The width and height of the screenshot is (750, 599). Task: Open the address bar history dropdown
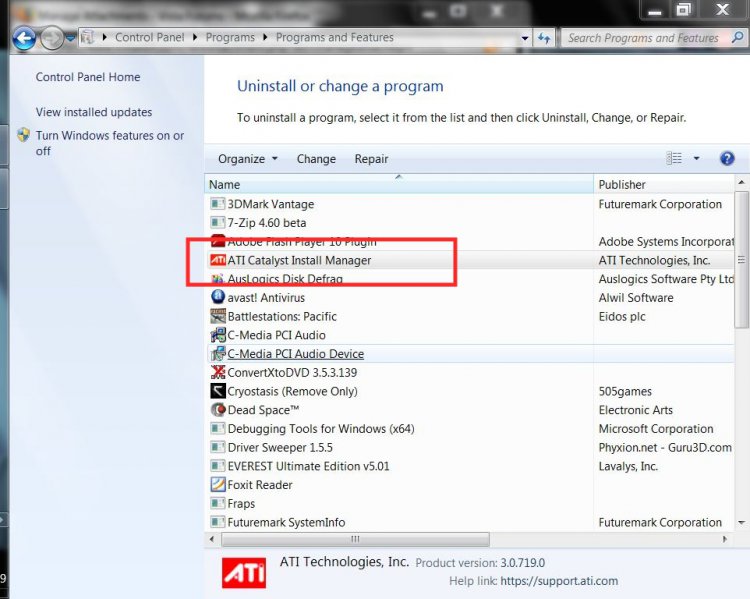(525, 38)
